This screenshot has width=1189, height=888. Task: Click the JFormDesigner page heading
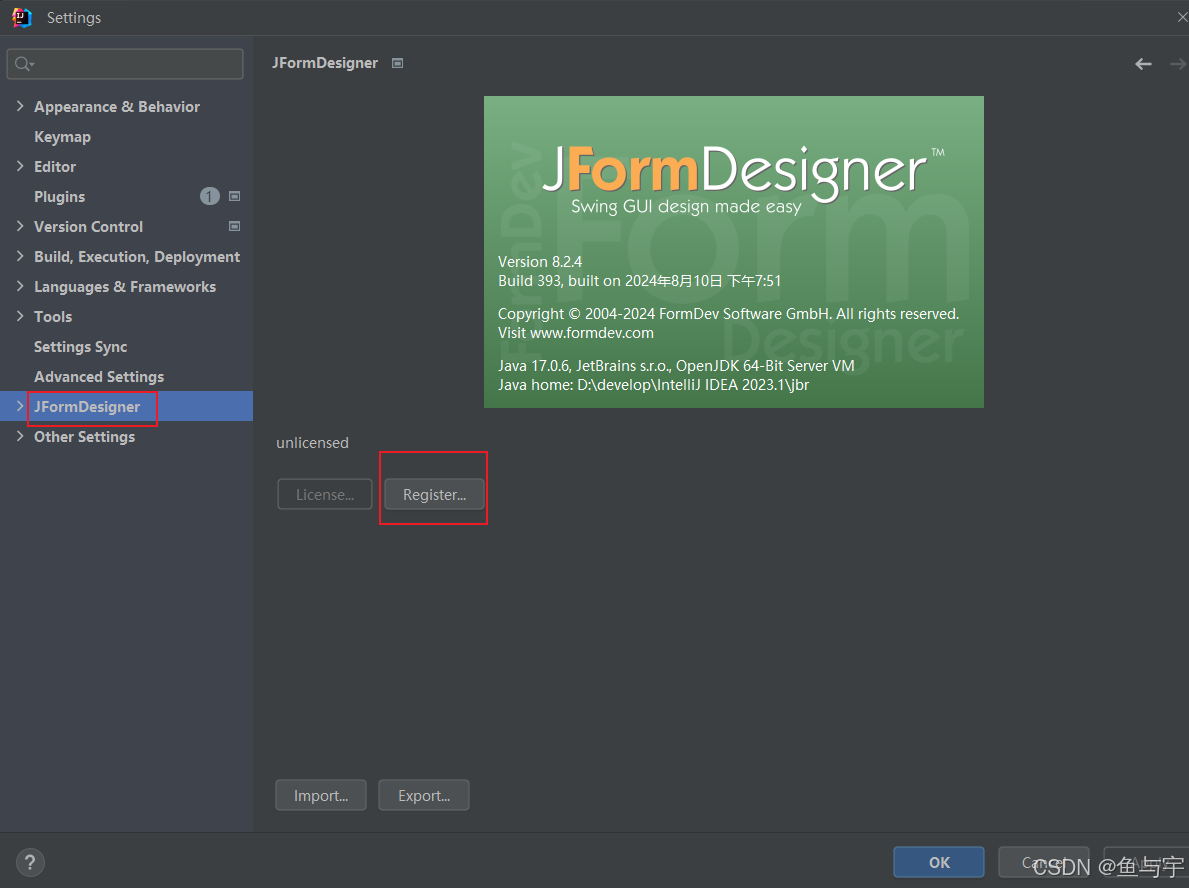pyautogui.click(x=325, y=63)
